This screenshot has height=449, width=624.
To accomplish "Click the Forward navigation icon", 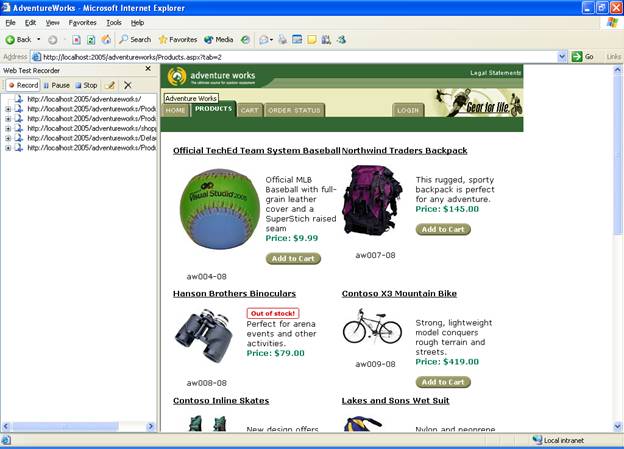I will [53, 39].
